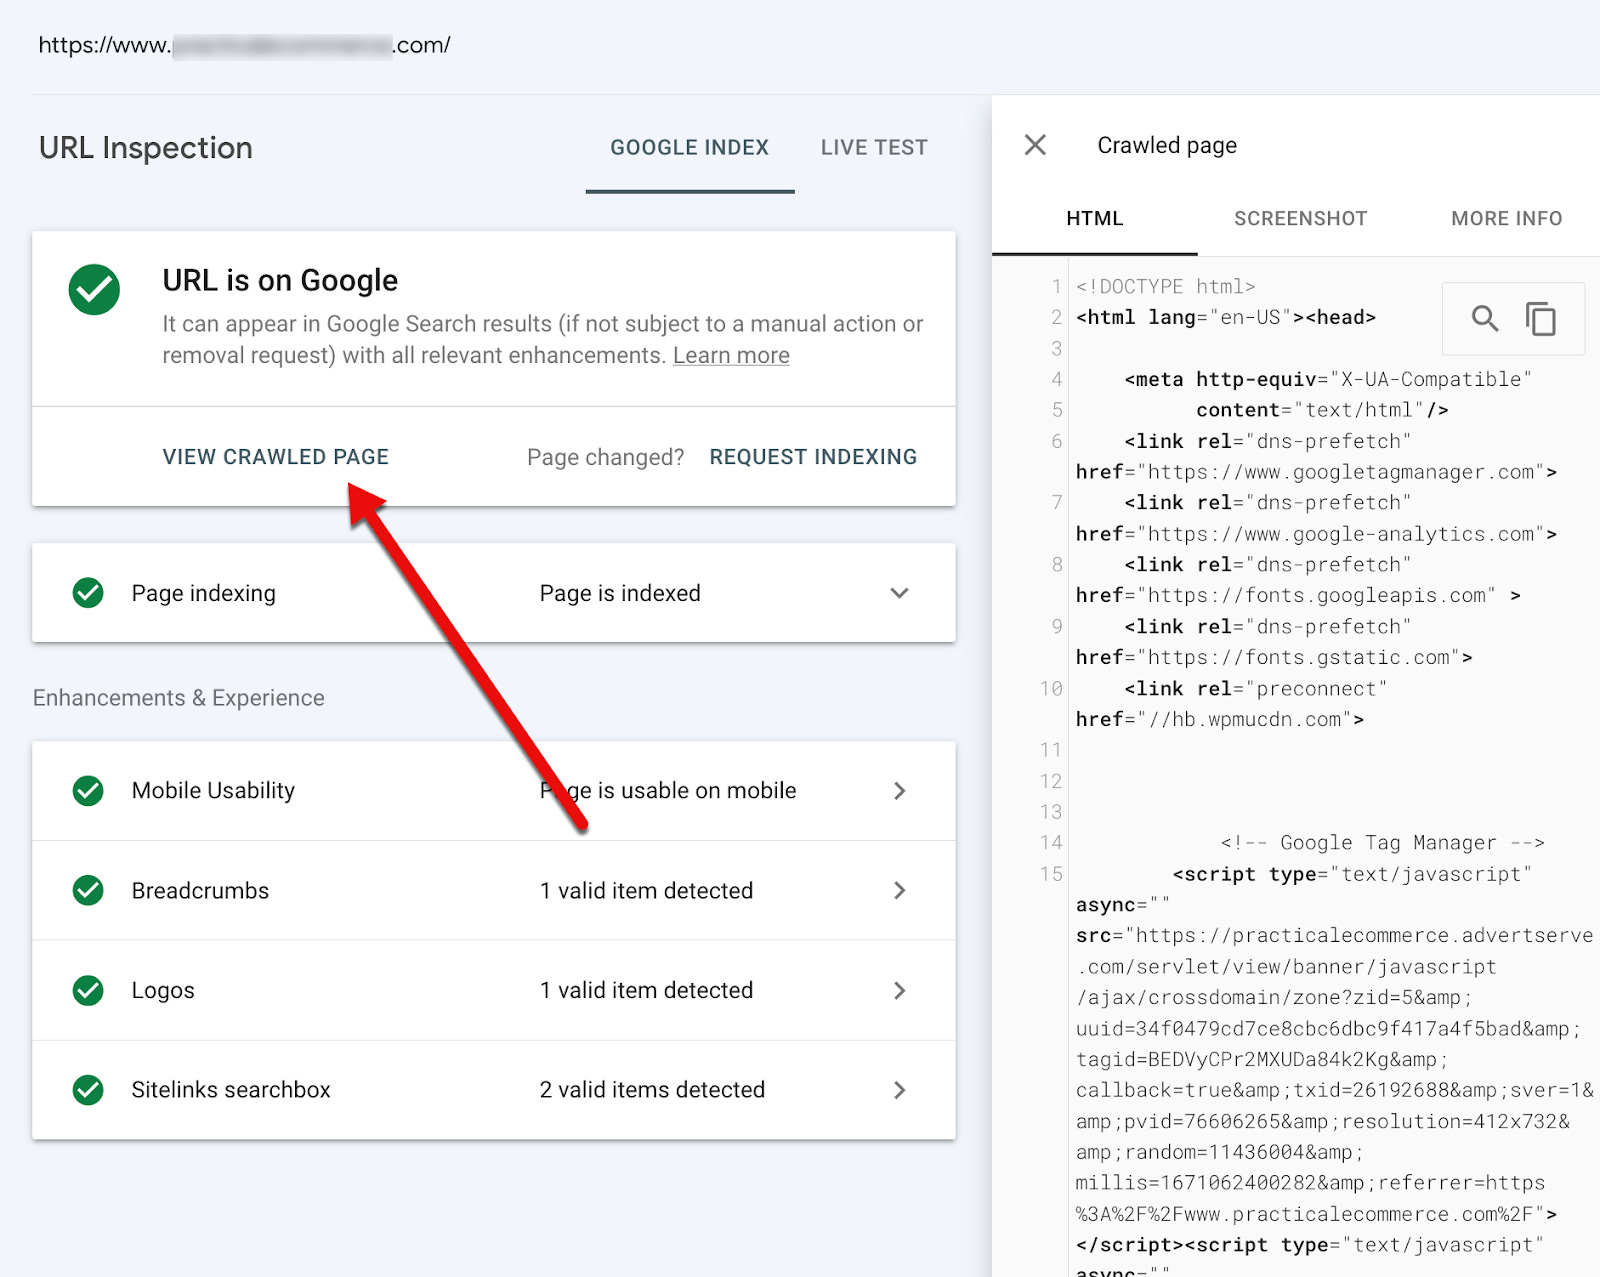The image size is (1600, 1277).
Task: Click line number 15 in the code gutter
Action: 1051,874
